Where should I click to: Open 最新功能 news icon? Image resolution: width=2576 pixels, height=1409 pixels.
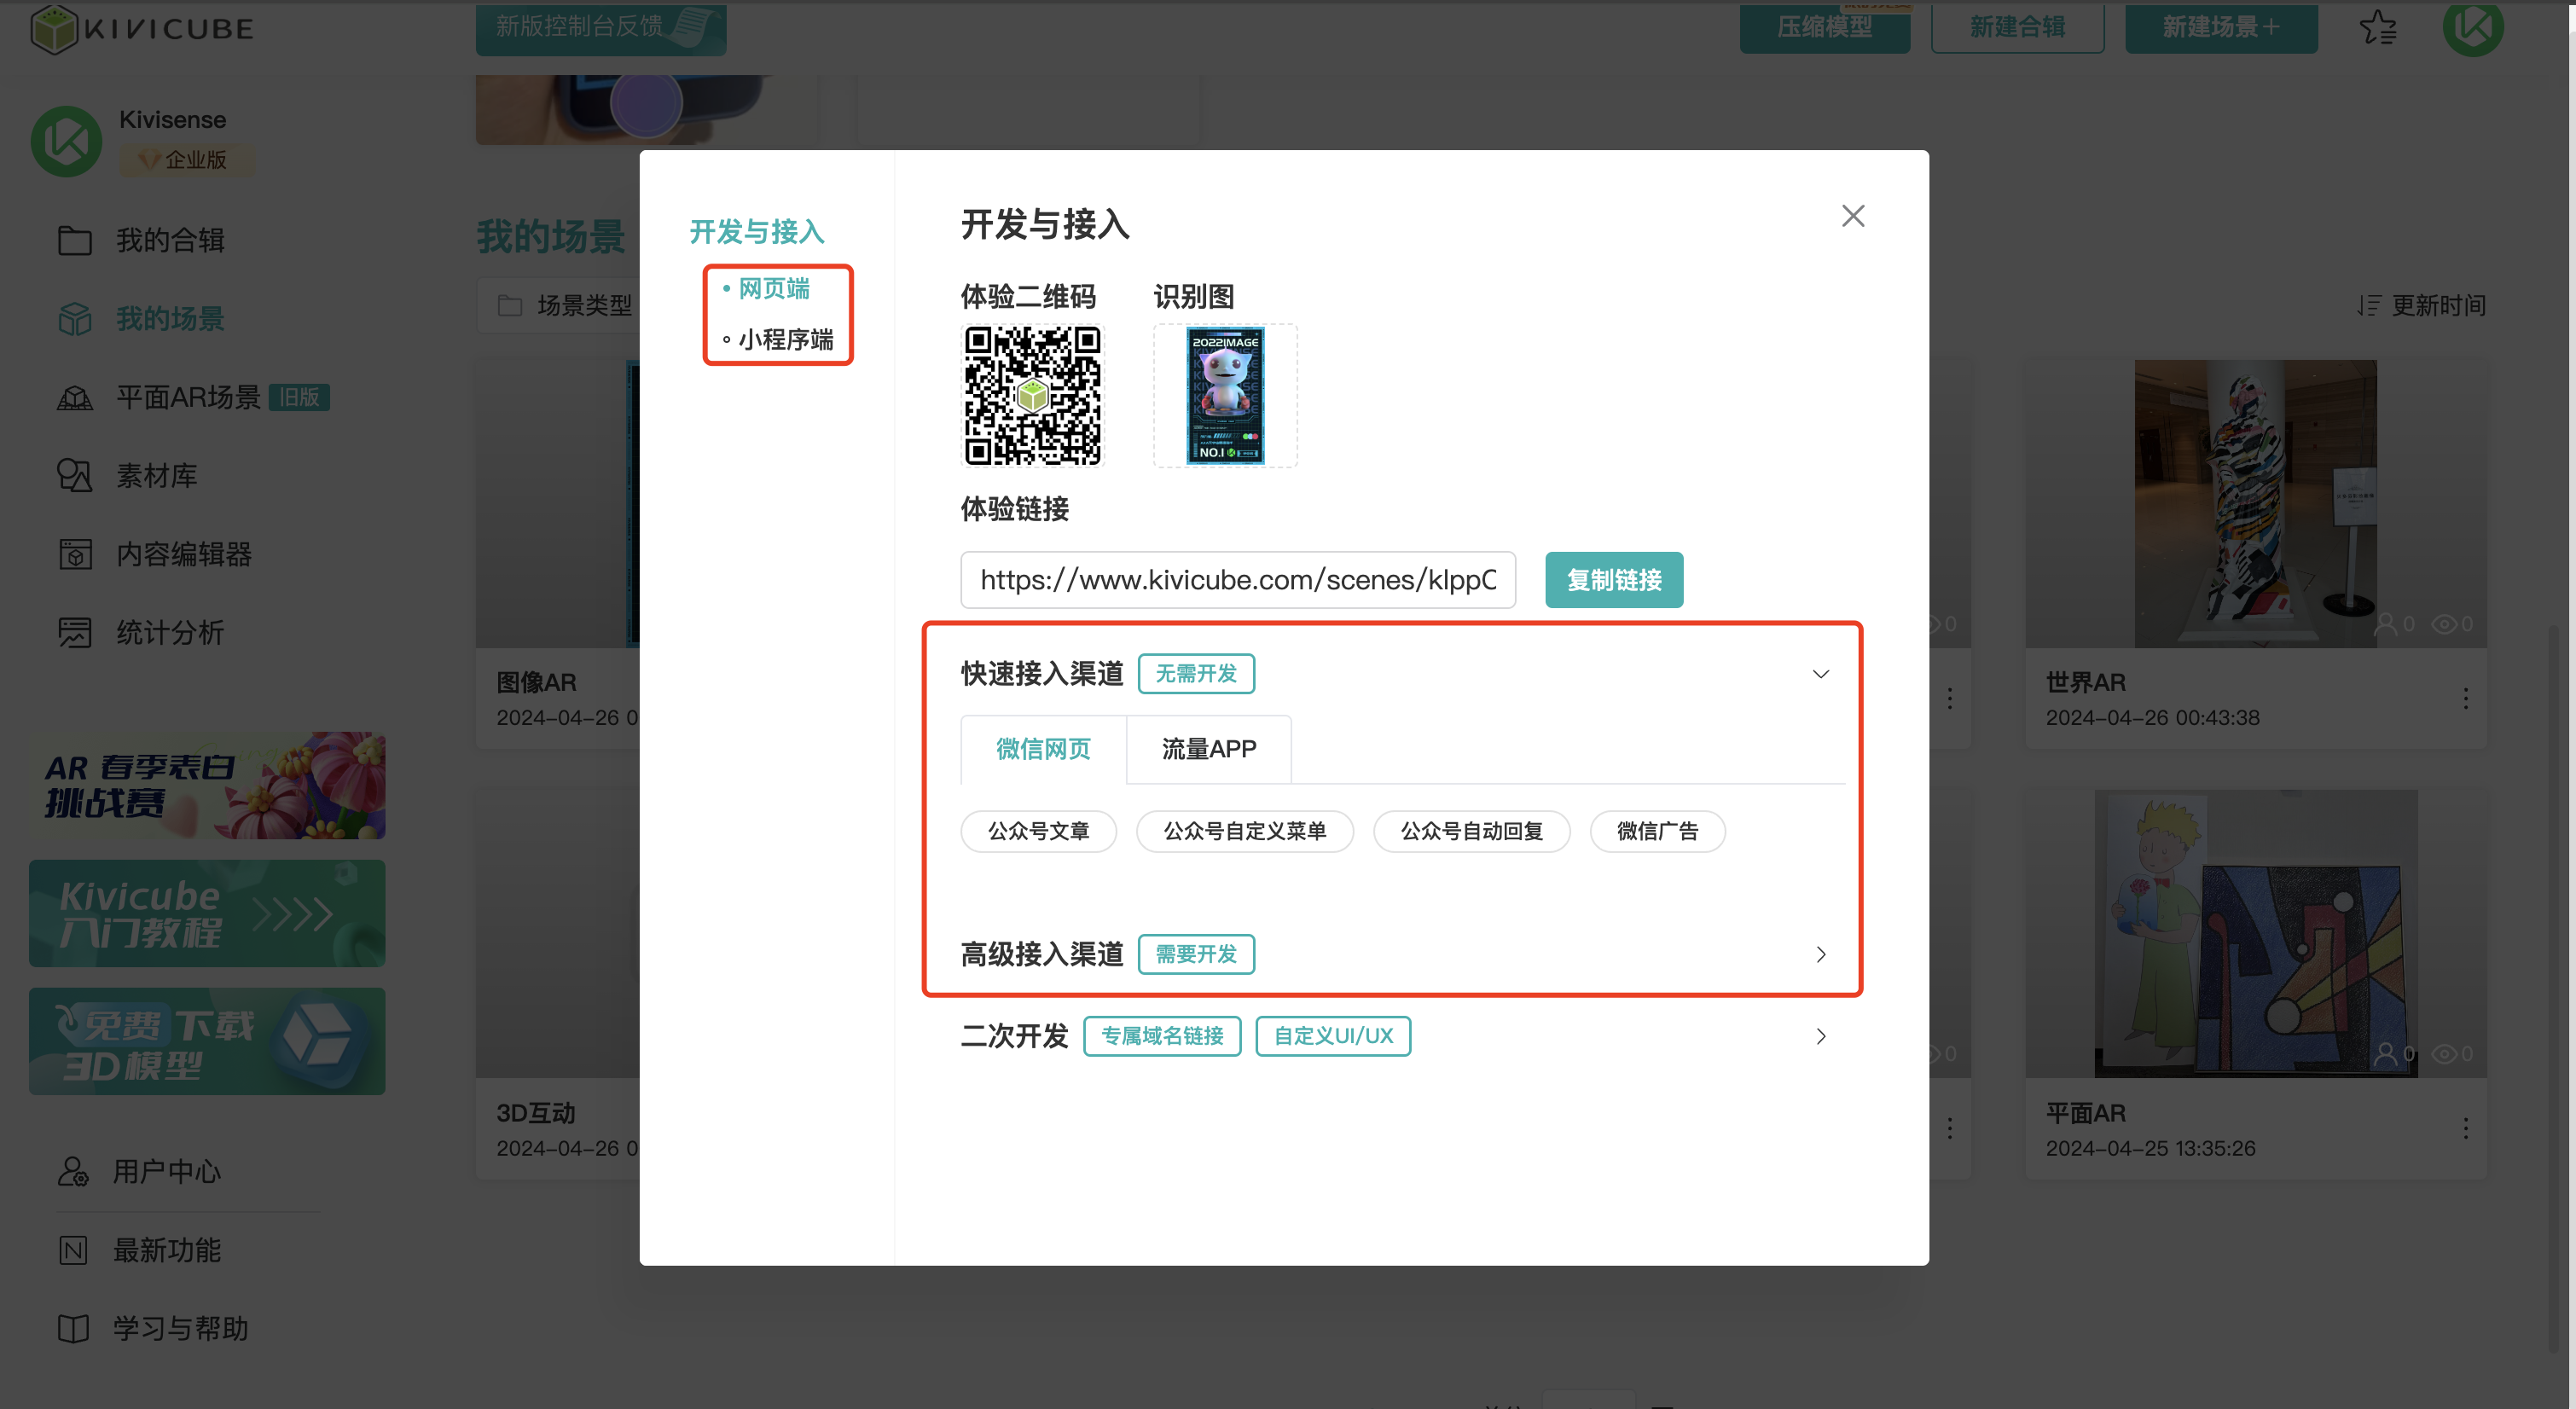coord(72,1250)
